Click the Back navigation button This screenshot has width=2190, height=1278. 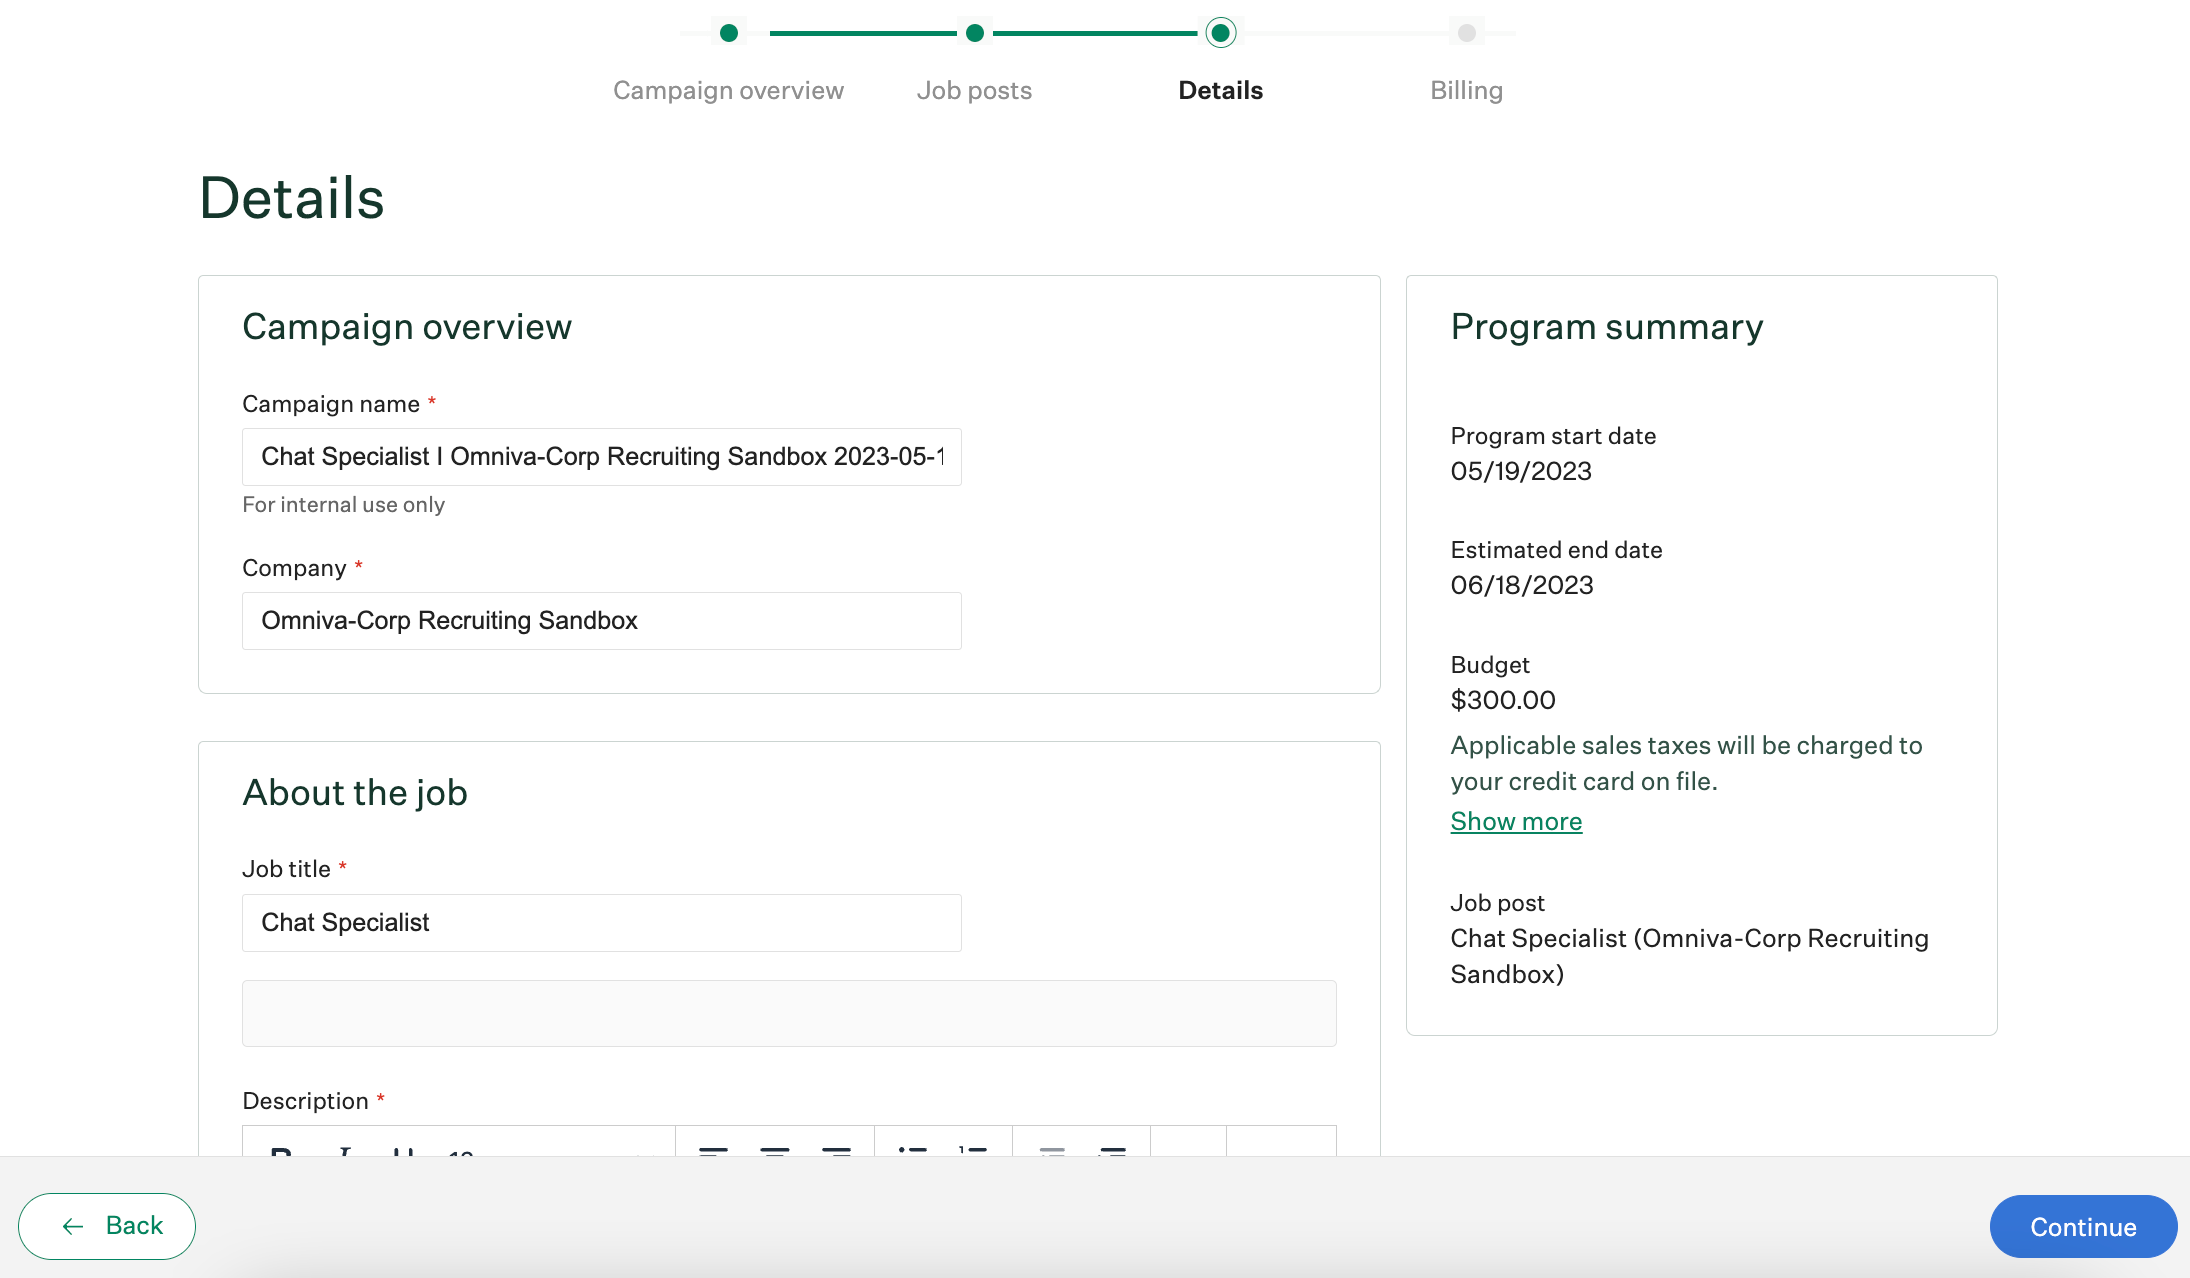pos(106,1225)
